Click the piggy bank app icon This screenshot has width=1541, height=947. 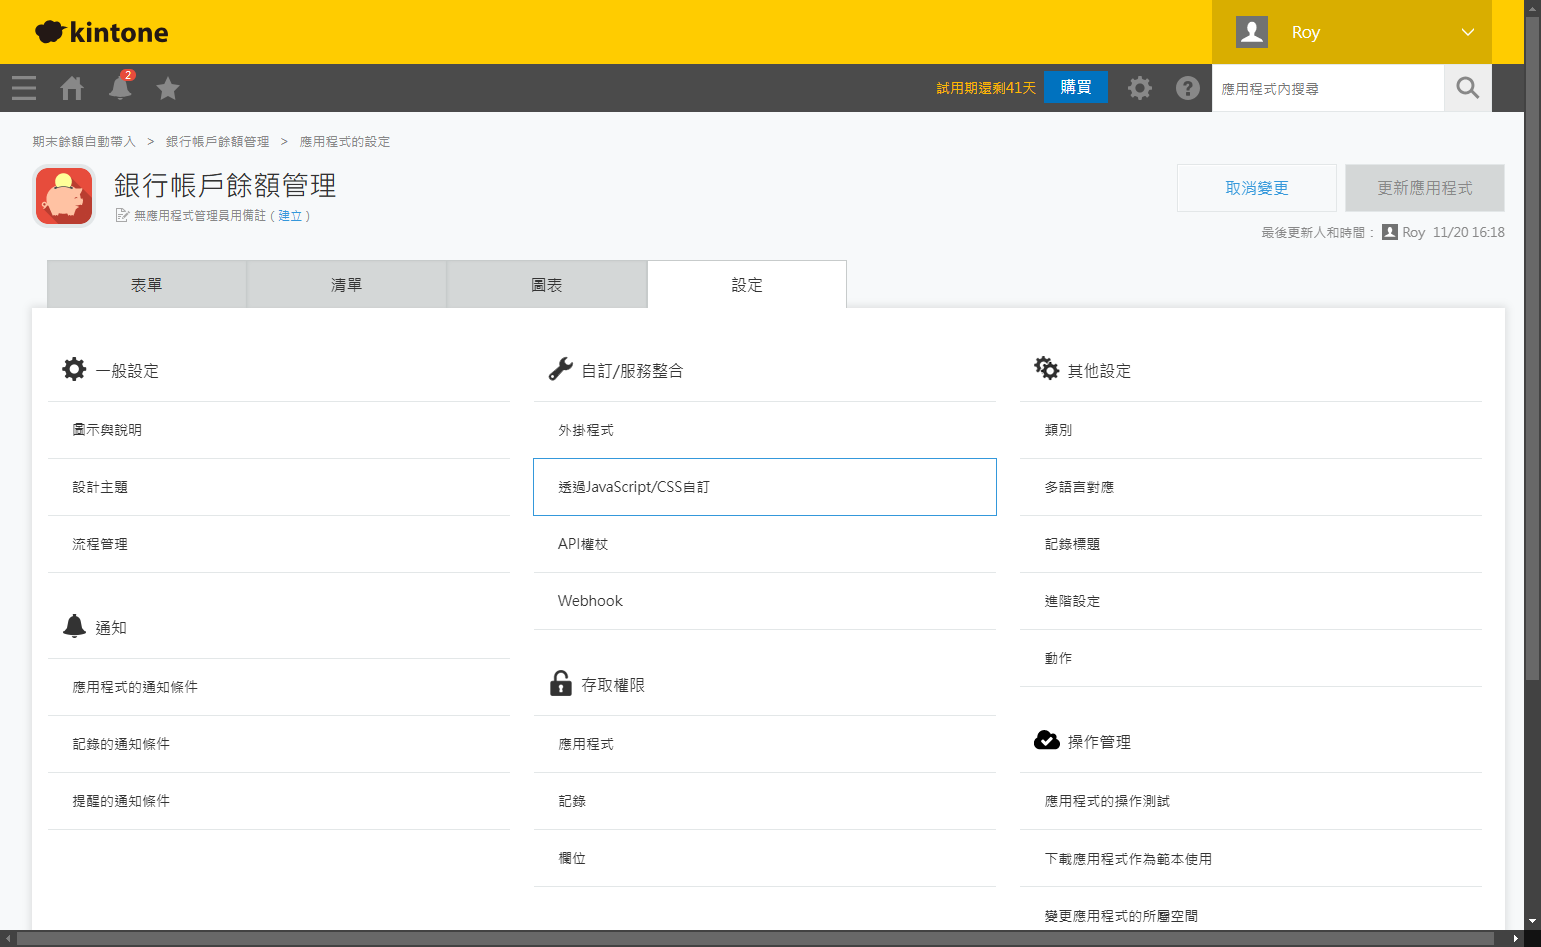64,196
